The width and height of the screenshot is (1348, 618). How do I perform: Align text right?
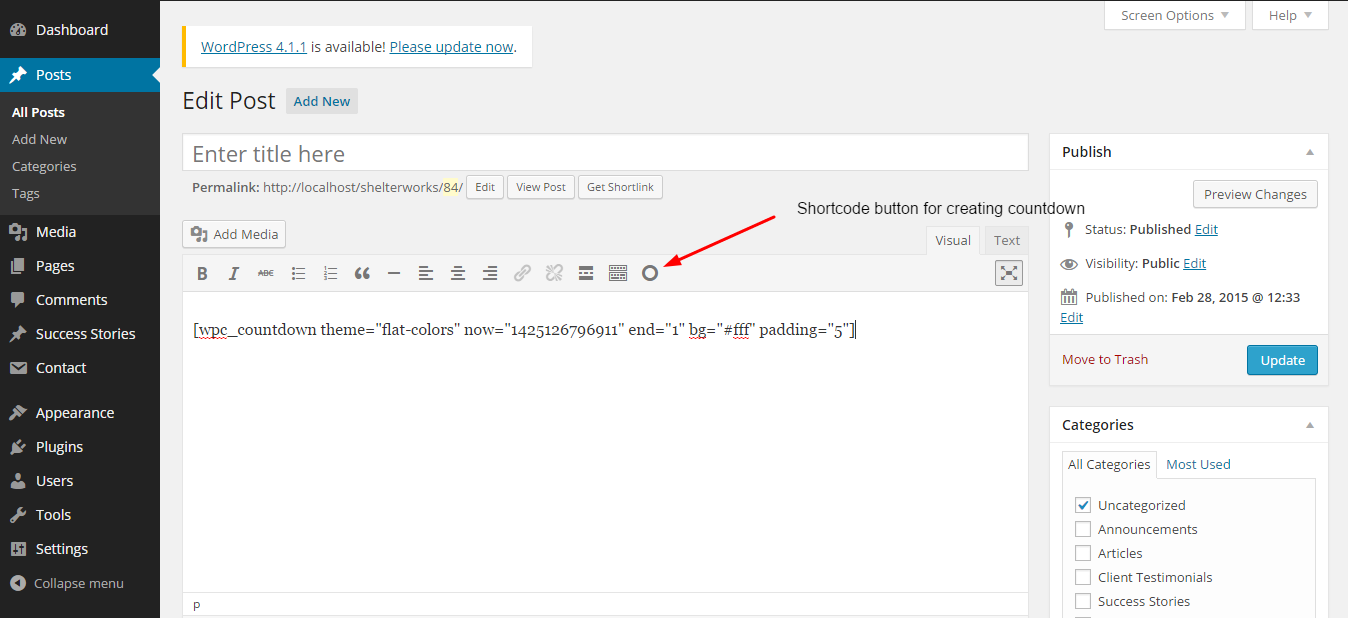pos(490,273)
